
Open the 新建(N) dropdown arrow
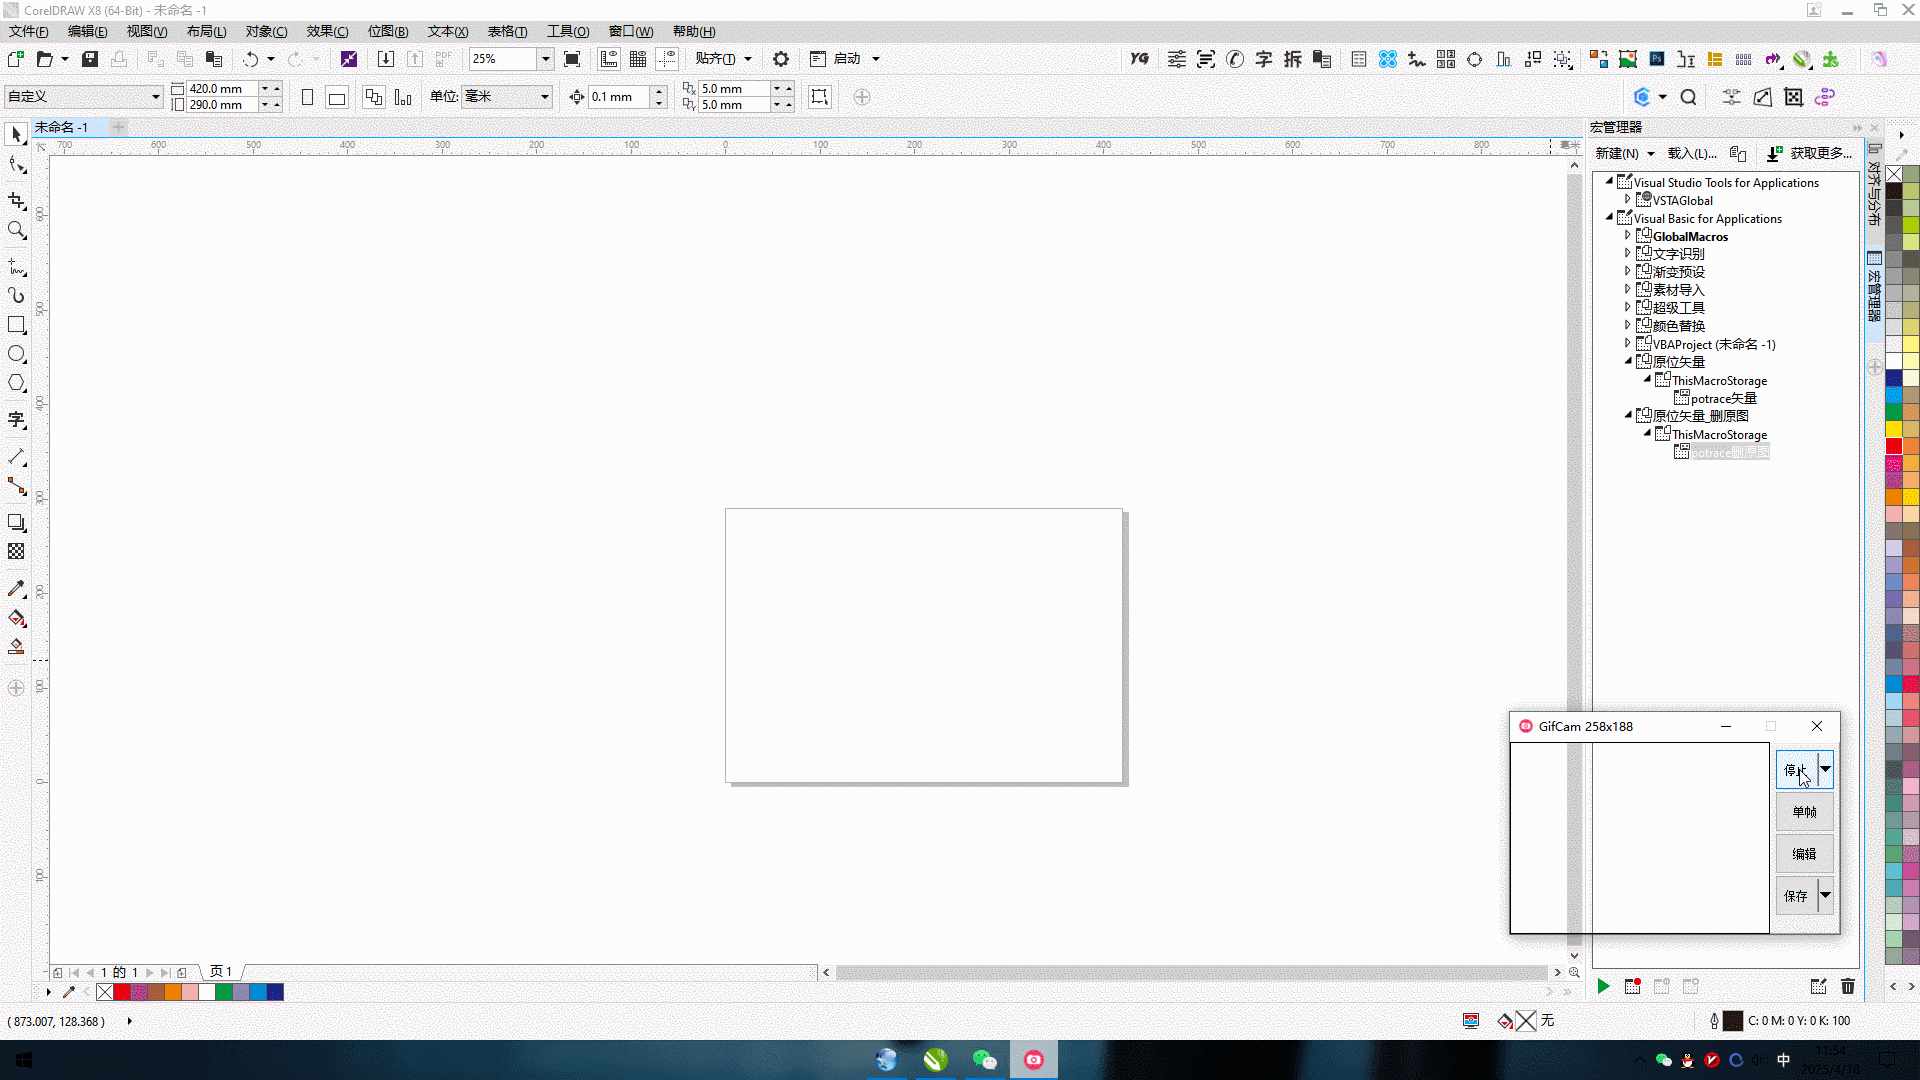click(1650, 153)
